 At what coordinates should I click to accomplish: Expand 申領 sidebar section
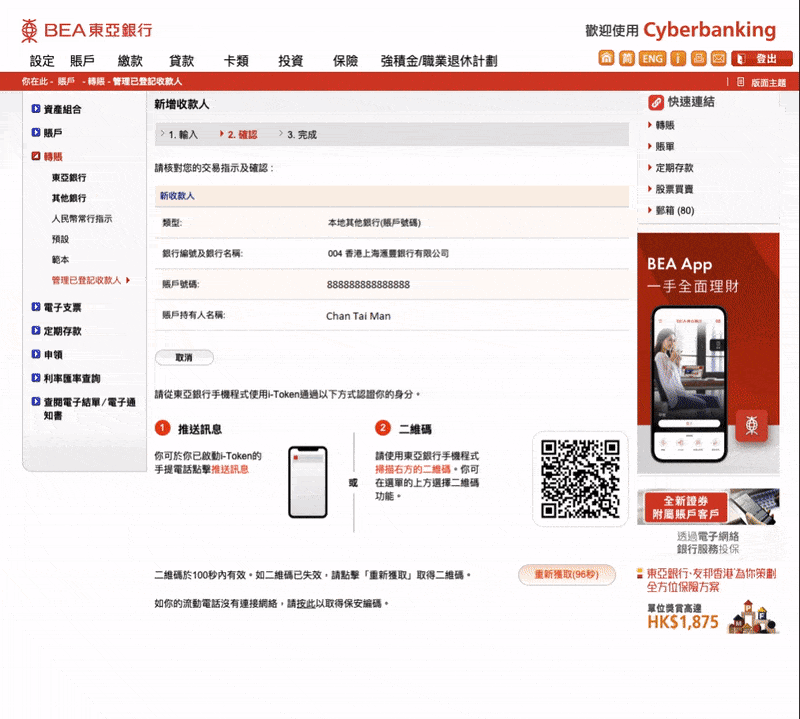(36, 354)
